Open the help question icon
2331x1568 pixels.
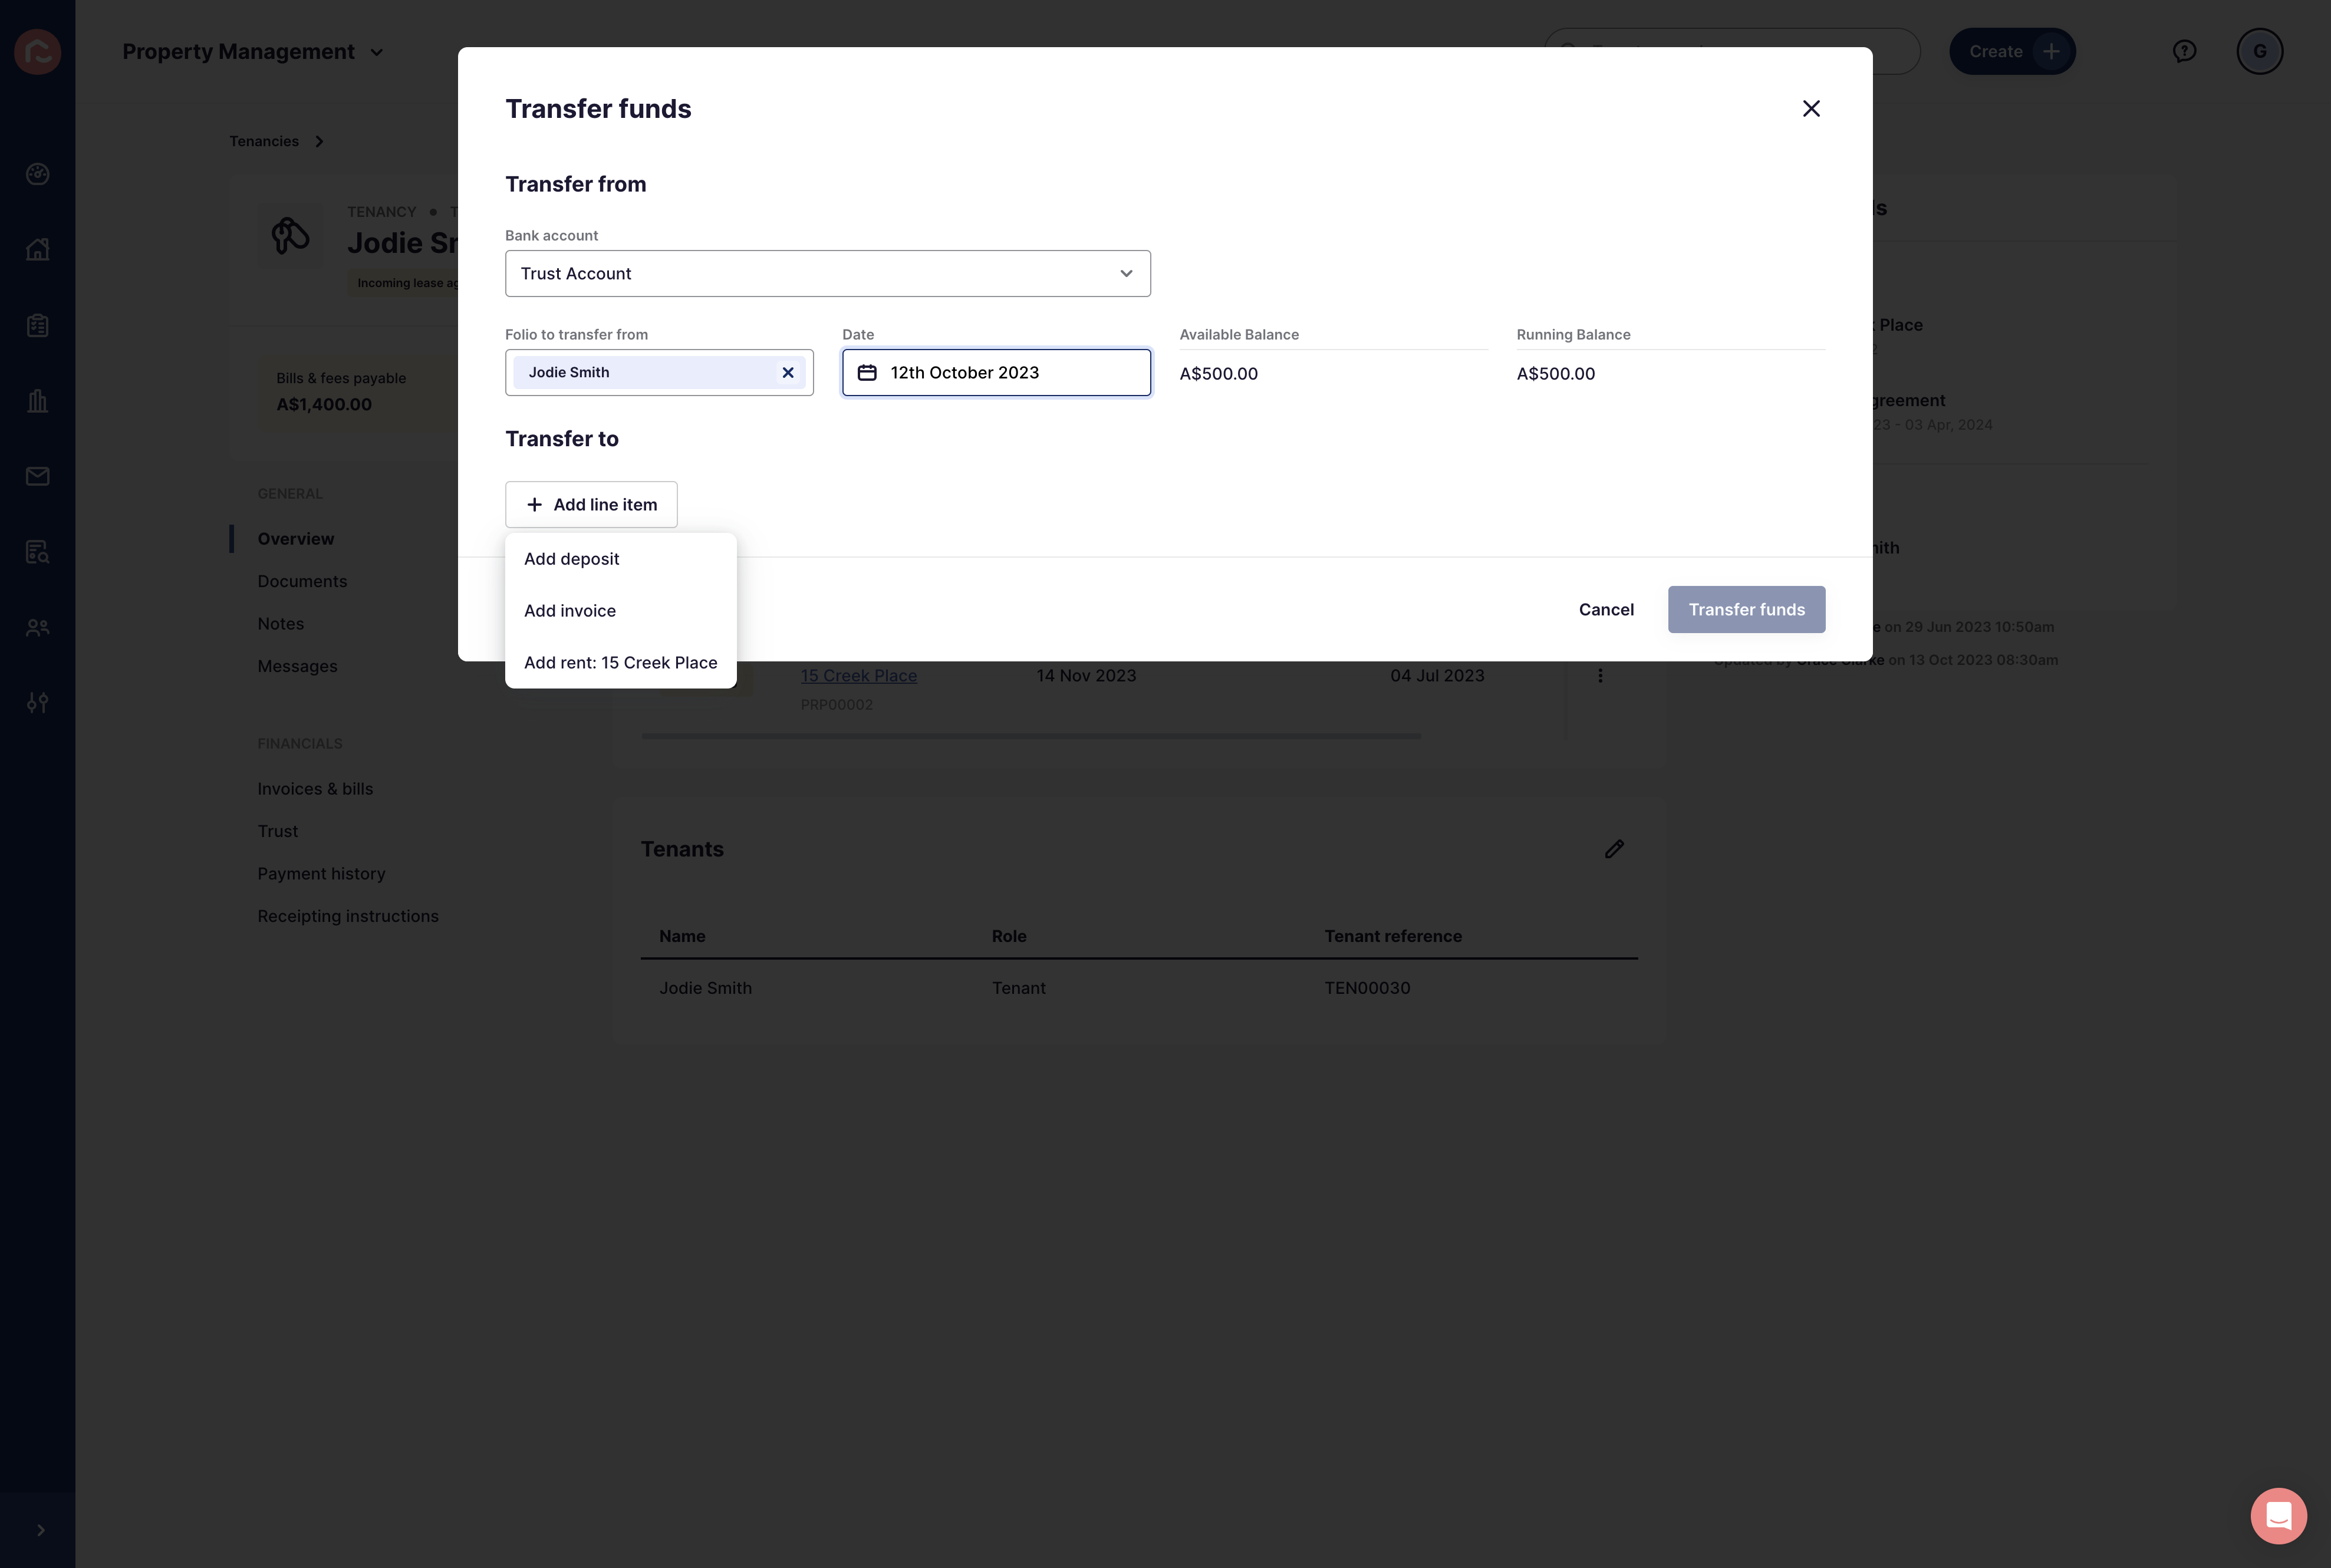coord(2184,51)
